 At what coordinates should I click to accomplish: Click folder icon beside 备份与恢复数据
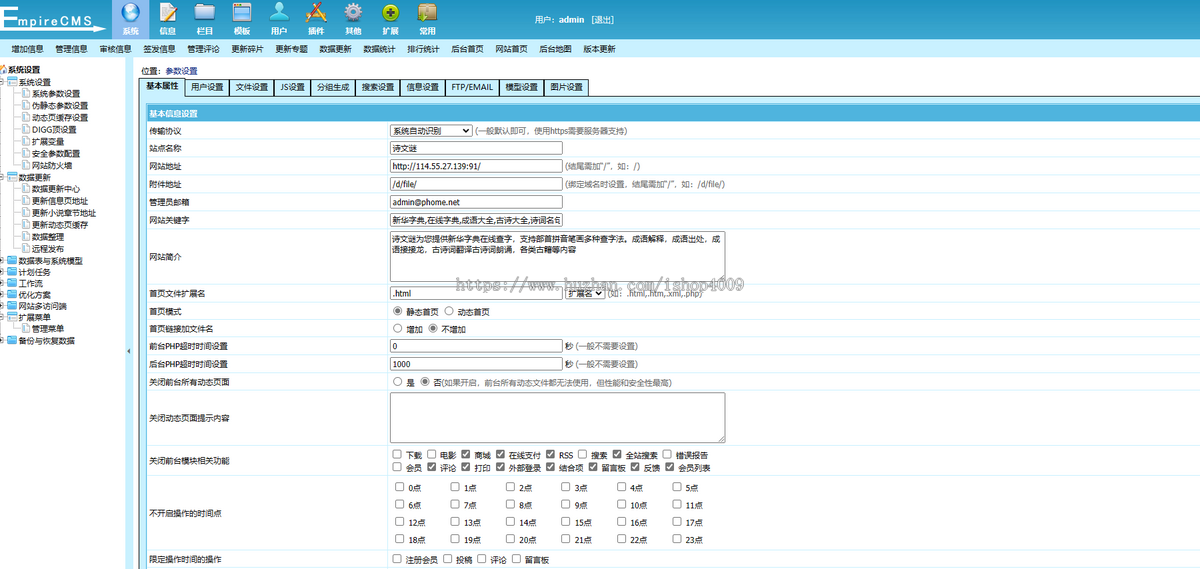12,340
